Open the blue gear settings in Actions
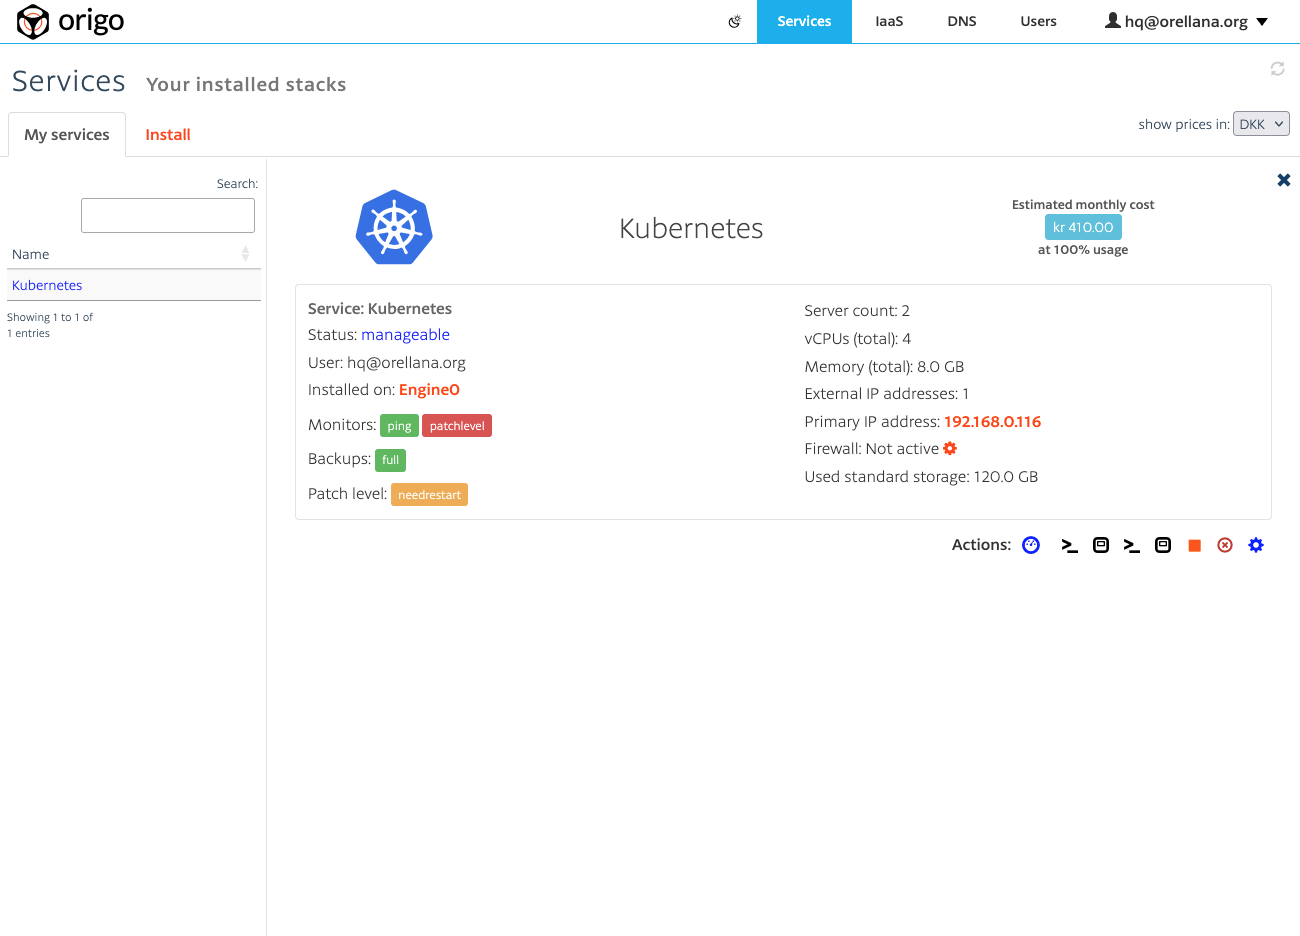Screen dimensions: 1300x936 pos(1256,545)
